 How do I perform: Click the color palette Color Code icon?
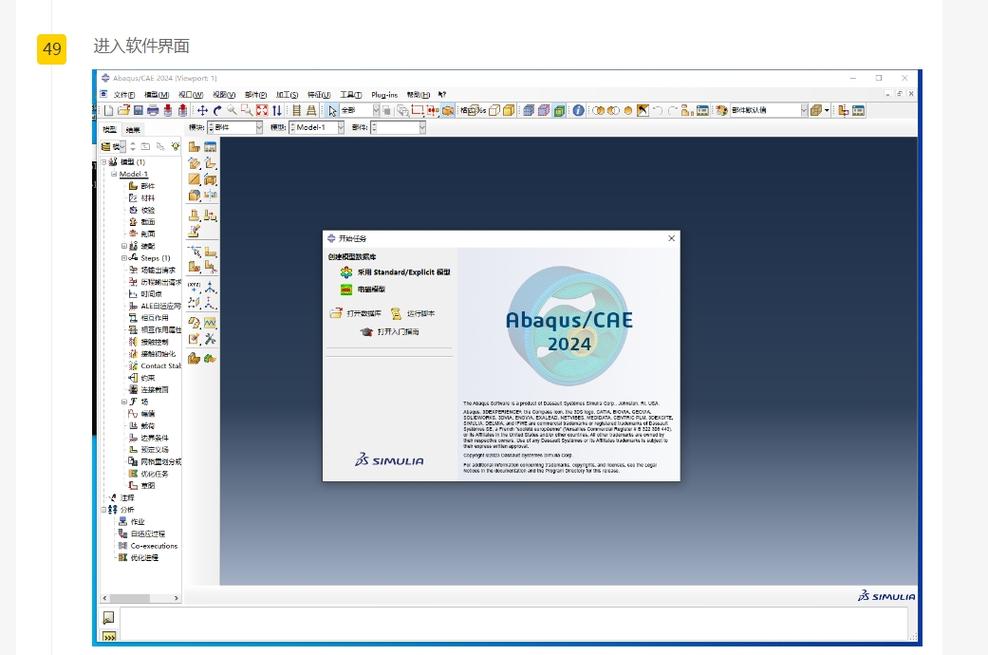tap(721, 110)
